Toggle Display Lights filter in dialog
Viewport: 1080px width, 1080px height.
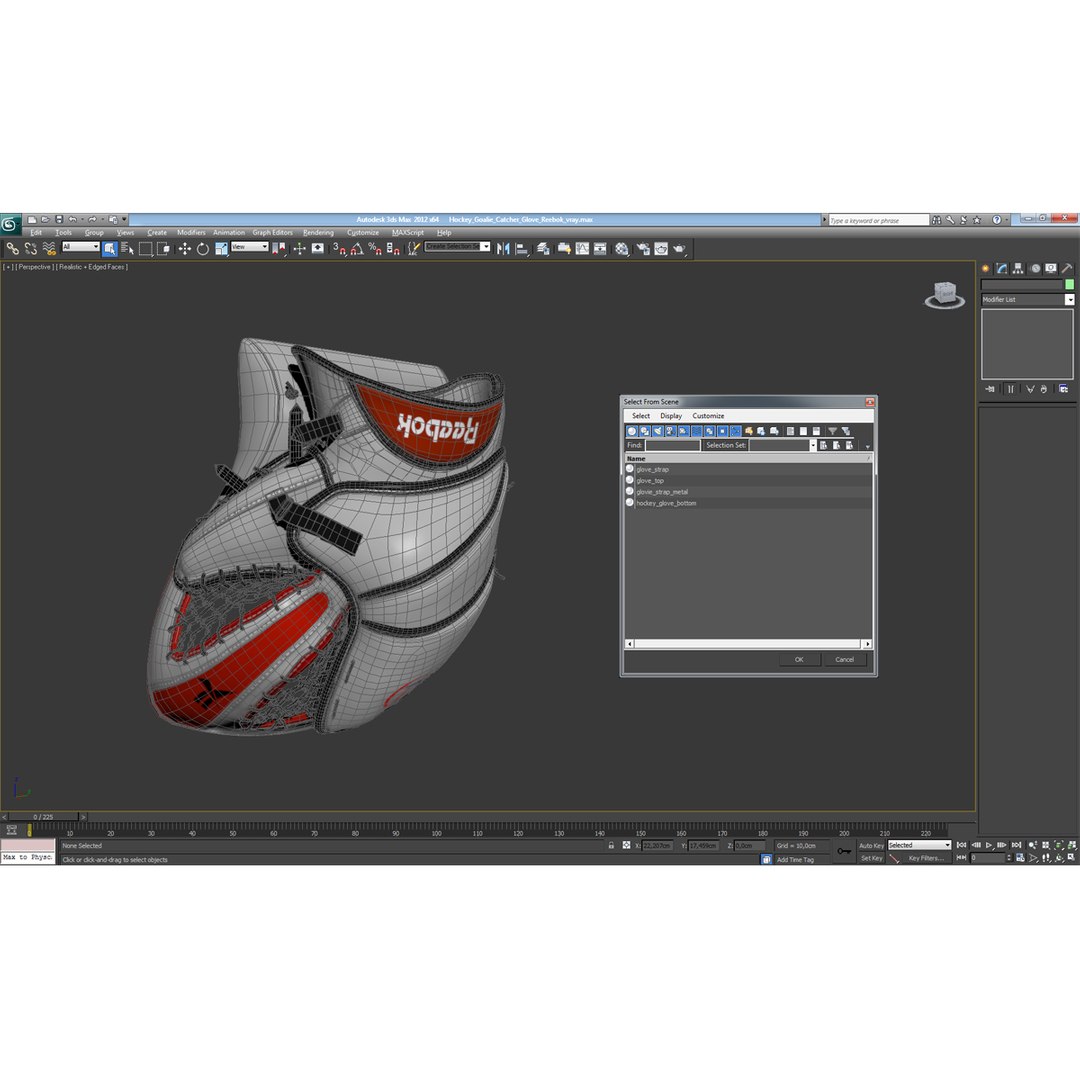click(x=658, y=431)
